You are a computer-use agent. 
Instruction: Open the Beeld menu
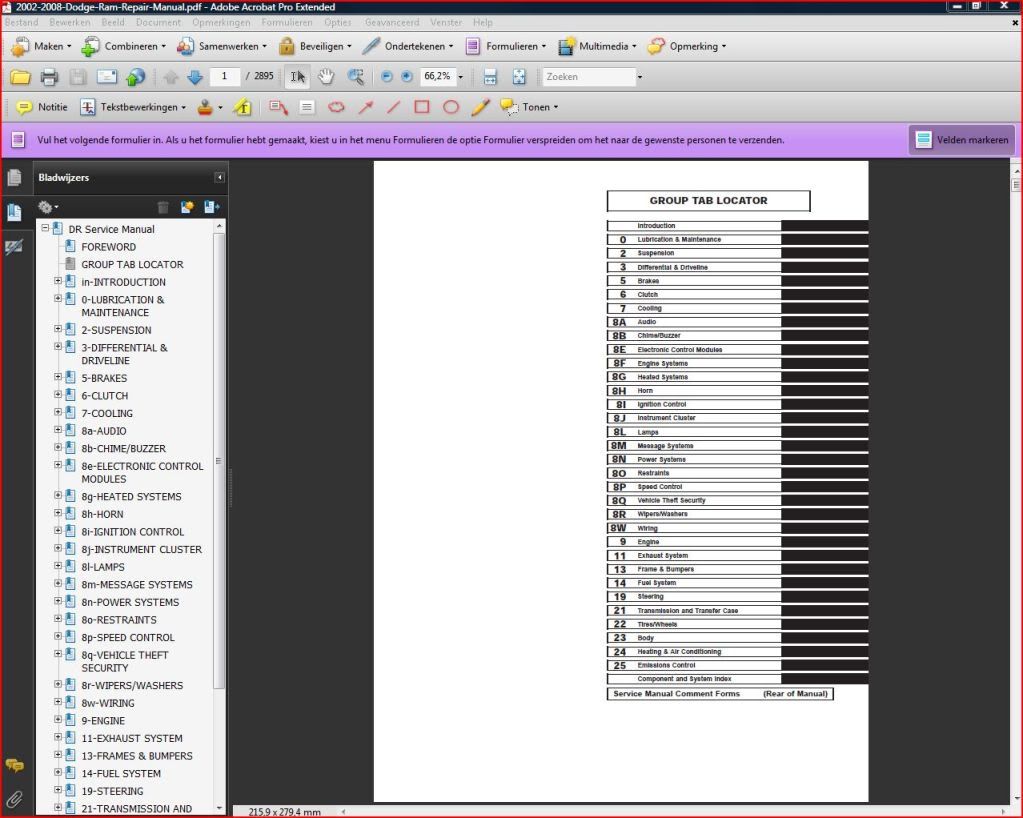pyautogui.click(x=113, y=22)
